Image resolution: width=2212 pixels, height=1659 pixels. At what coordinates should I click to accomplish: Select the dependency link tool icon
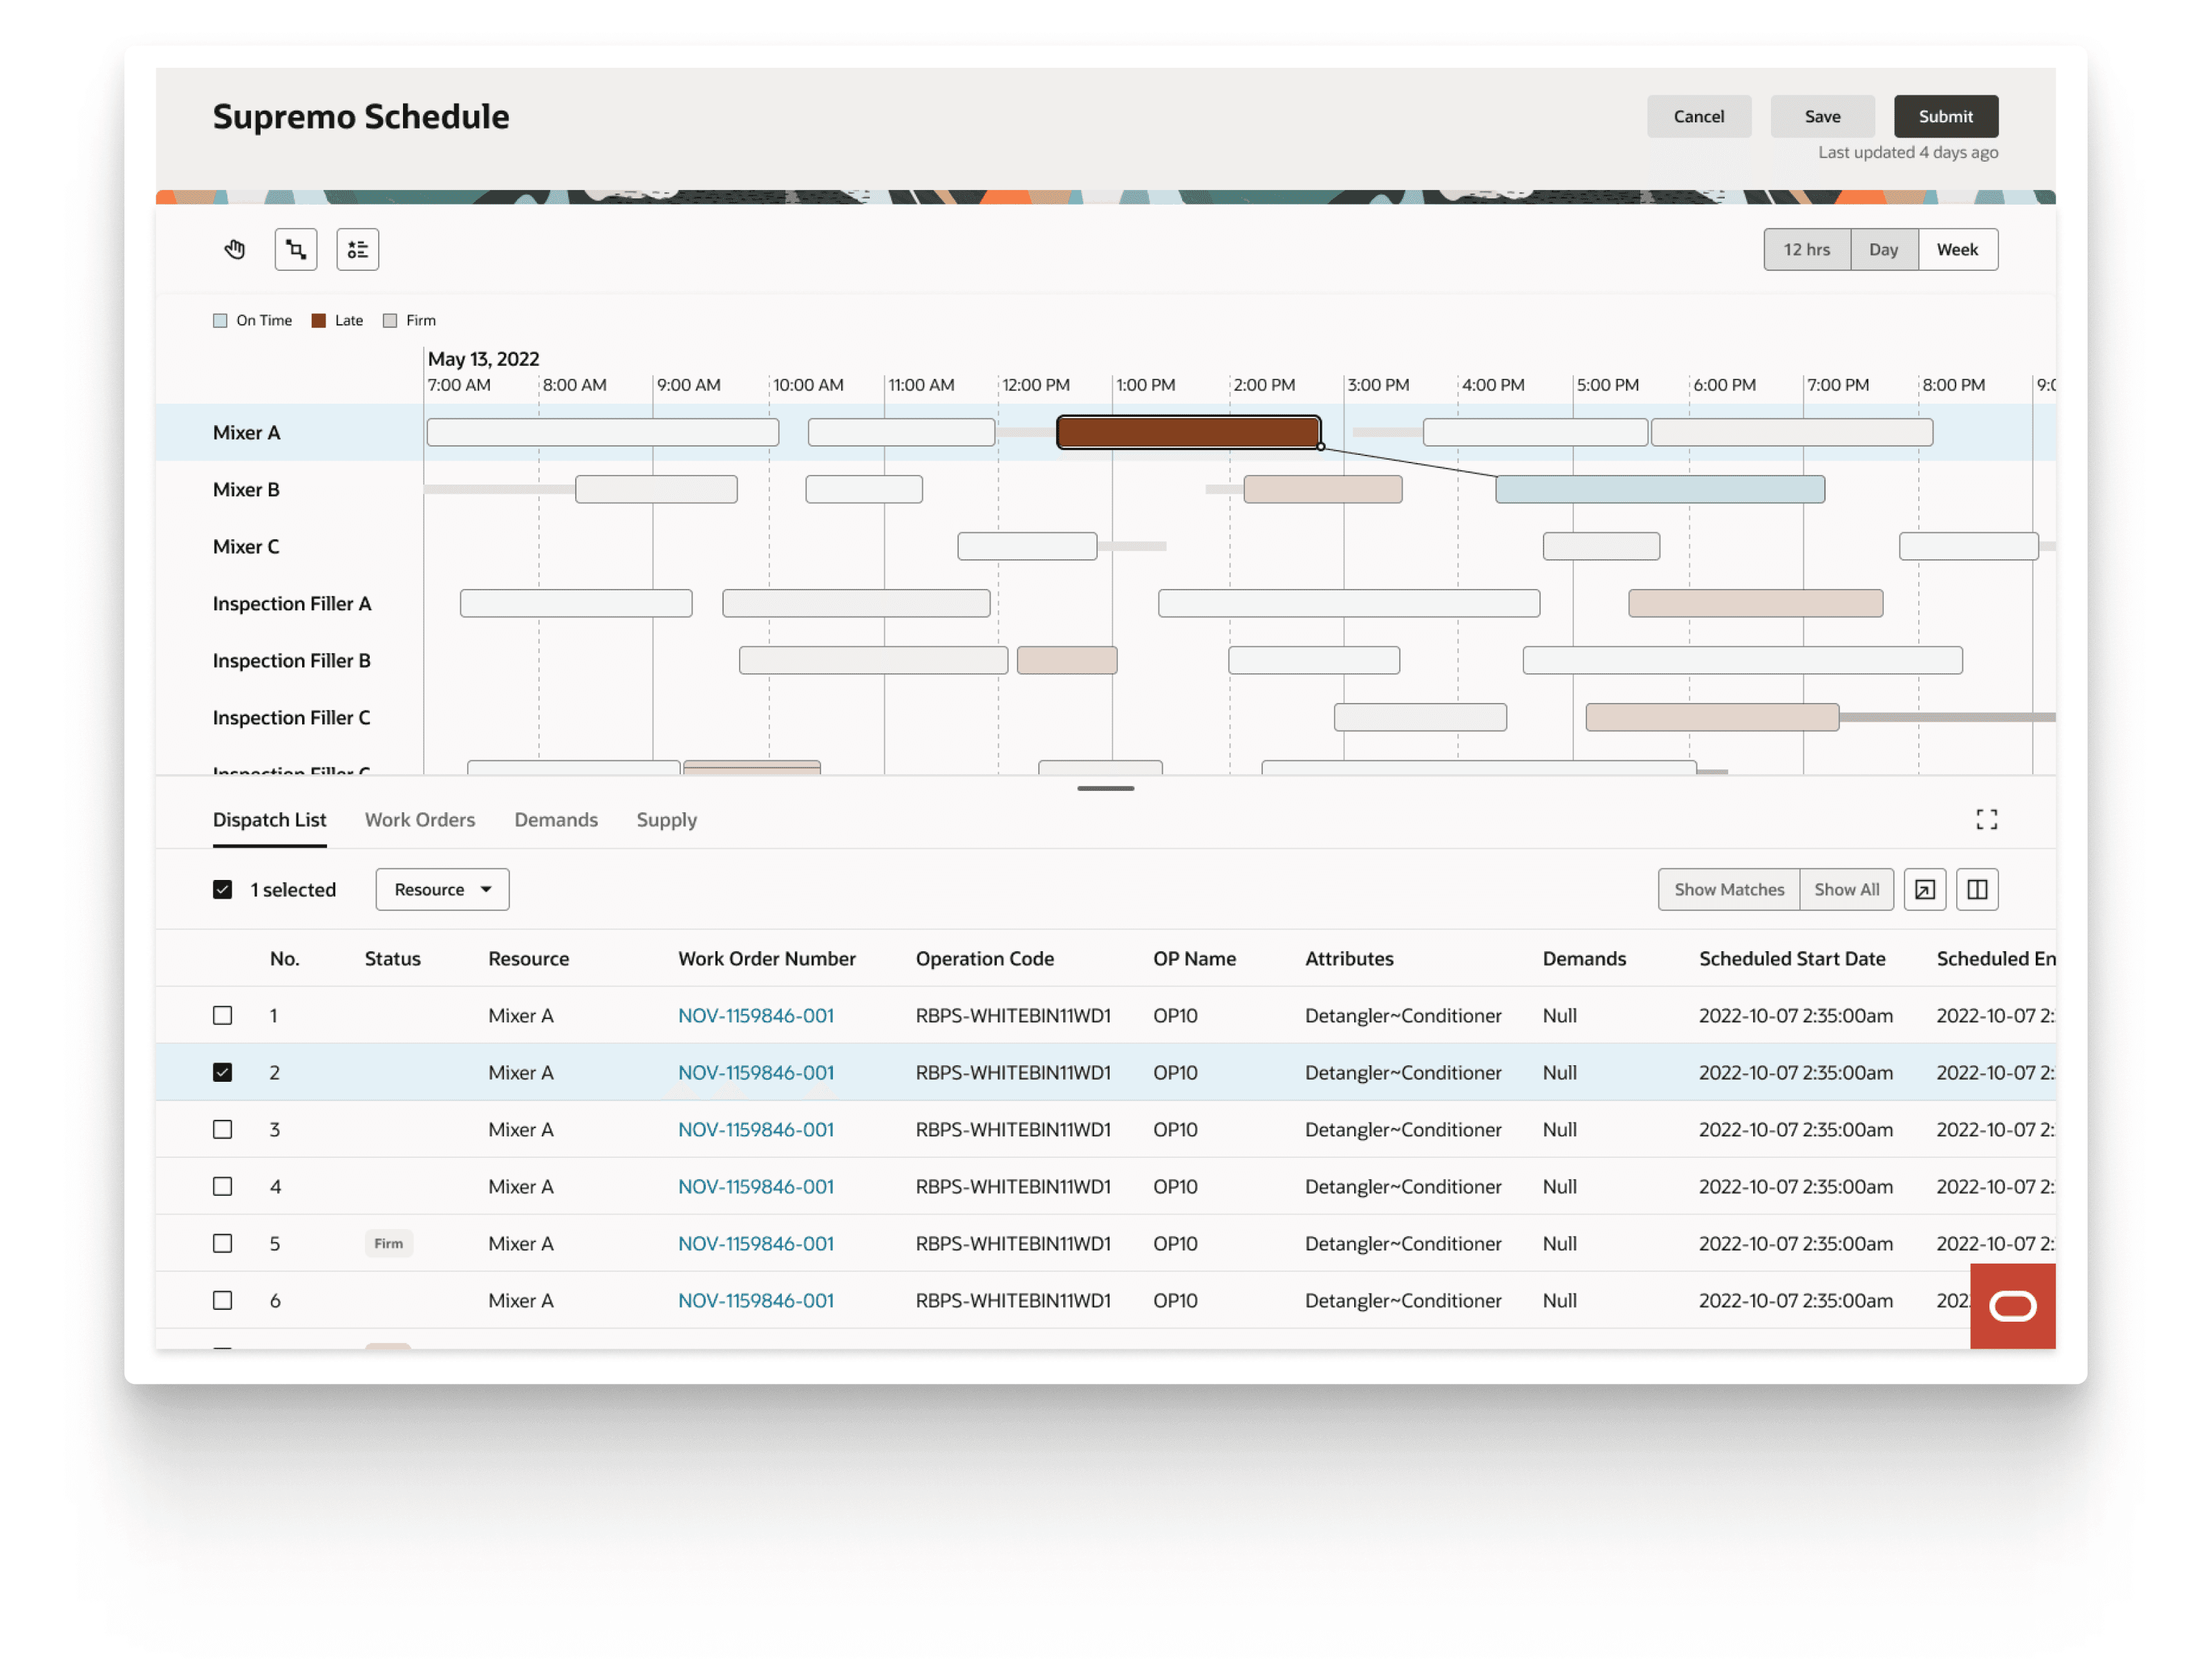coord(296,249)
